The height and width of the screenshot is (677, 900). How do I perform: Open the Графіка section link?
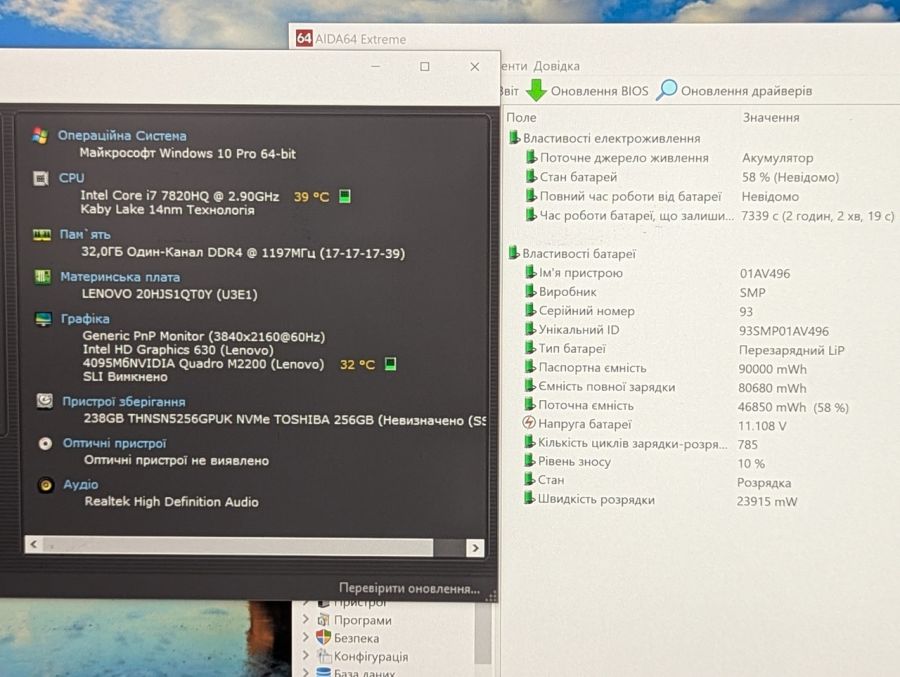click(x=86, y=319)
